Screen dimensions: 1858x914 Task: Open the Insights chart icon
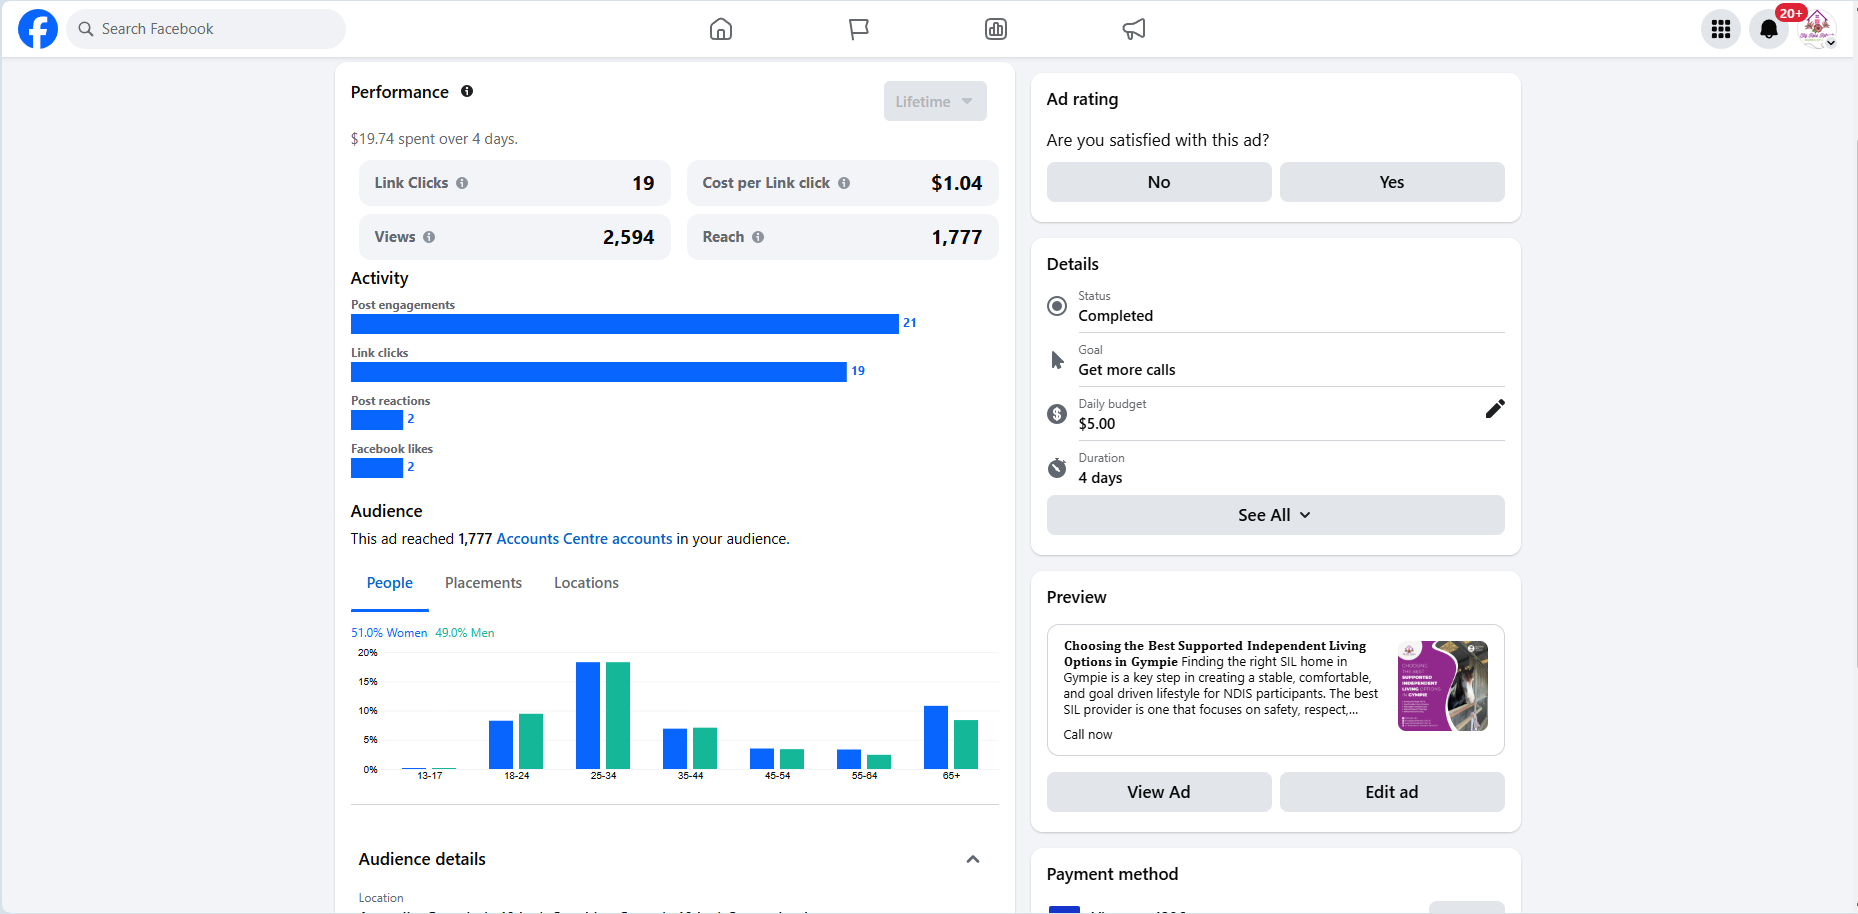click(995, 29)
